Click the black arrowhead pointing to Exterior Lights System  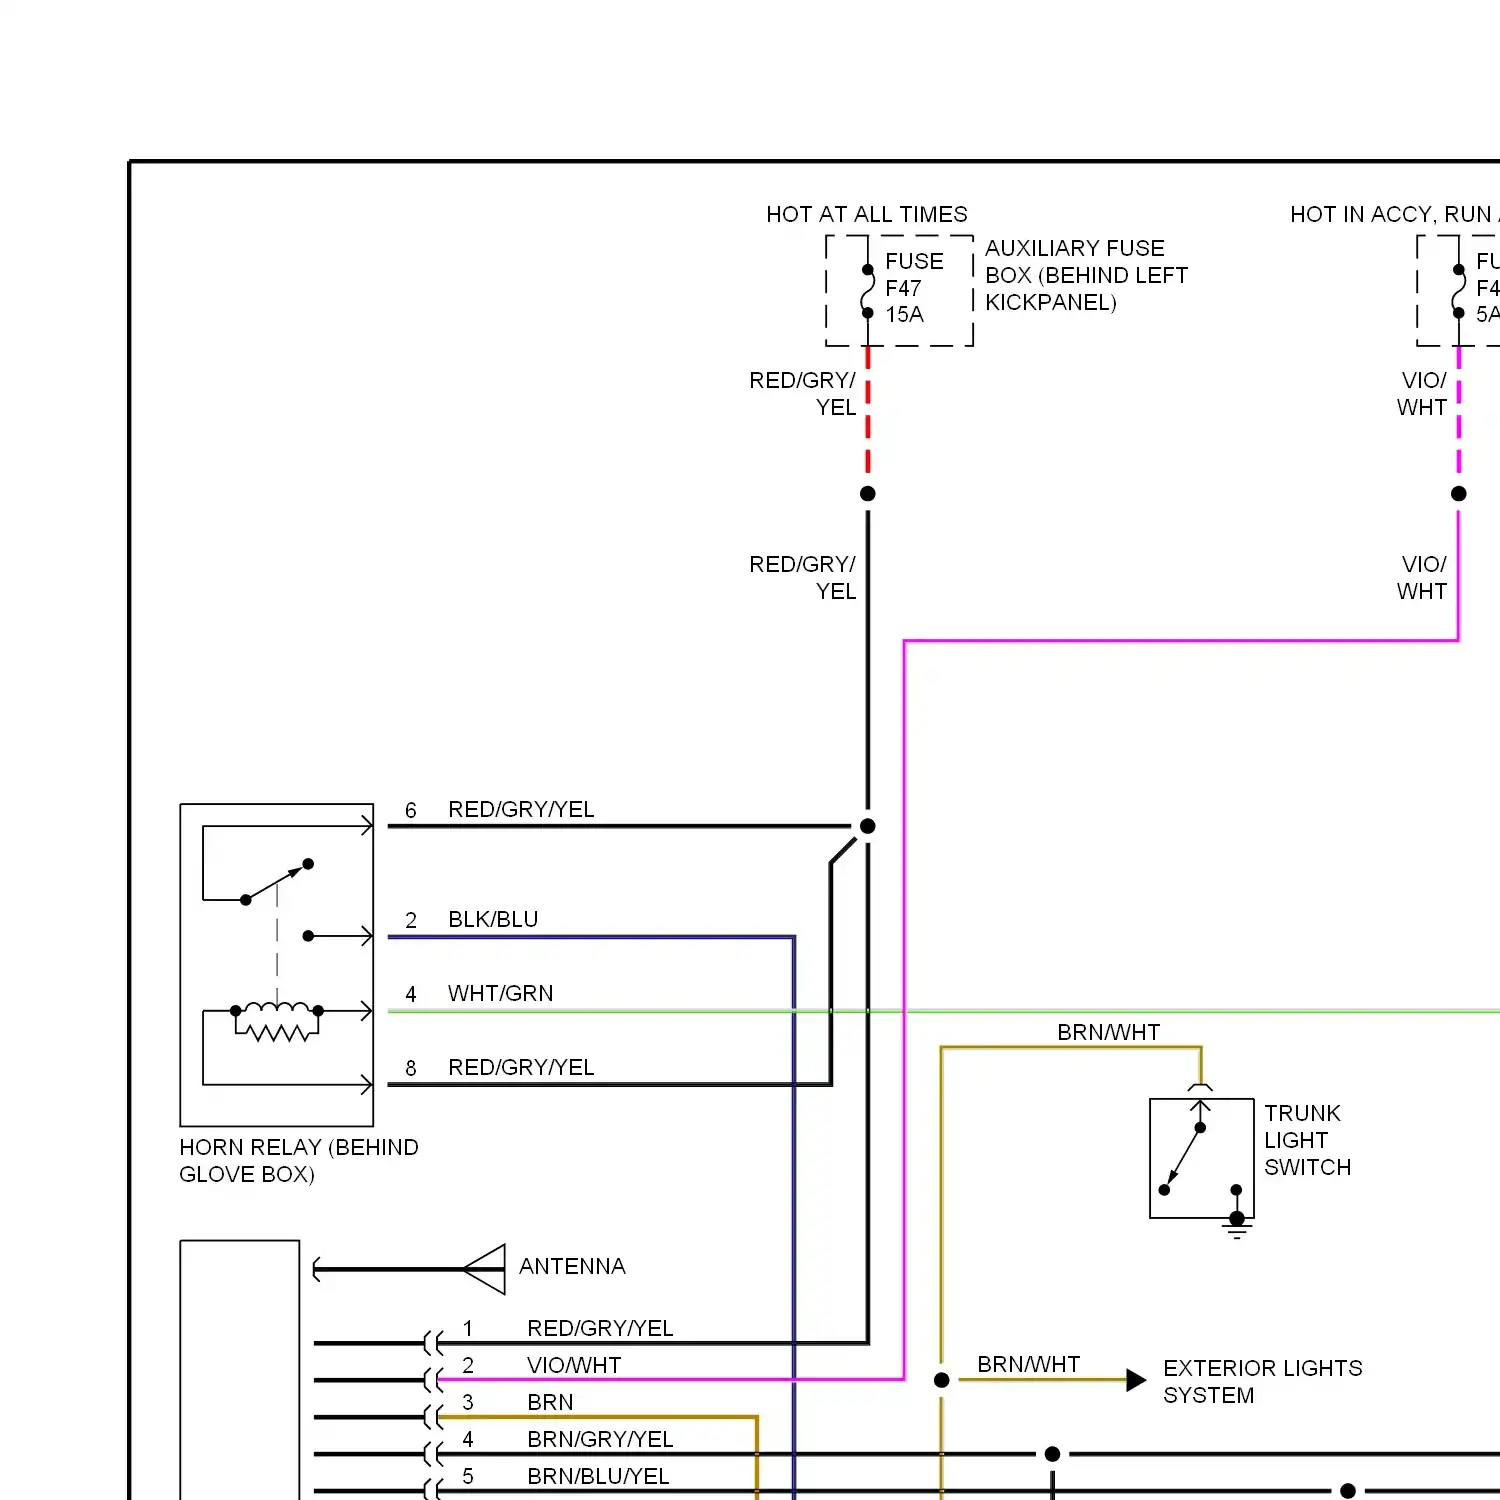(1136, 1380)
